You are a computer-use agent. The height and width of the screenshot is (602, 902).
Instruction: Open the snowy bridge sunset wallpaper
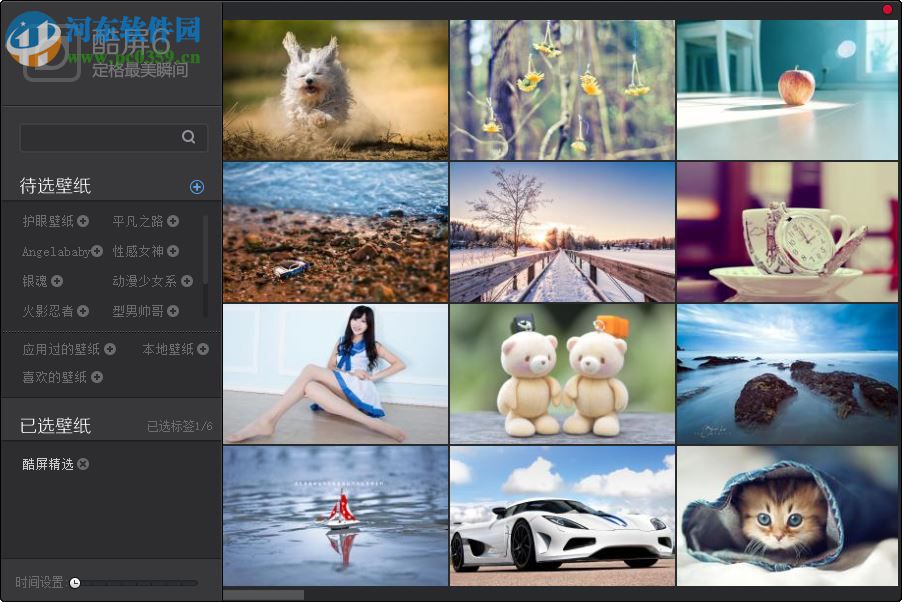[563, 233]
